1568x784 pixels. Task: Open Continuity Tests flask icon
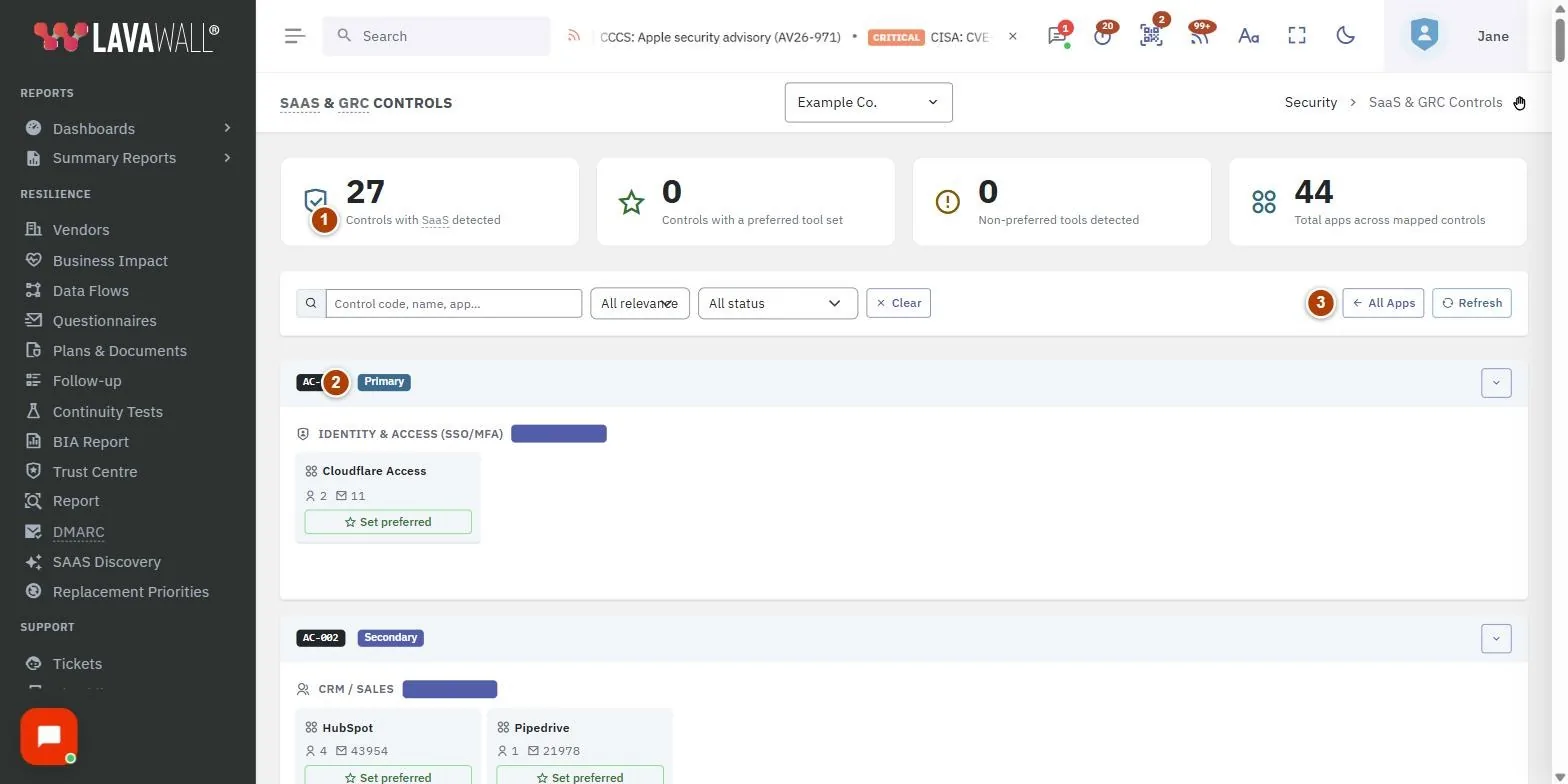33,411
